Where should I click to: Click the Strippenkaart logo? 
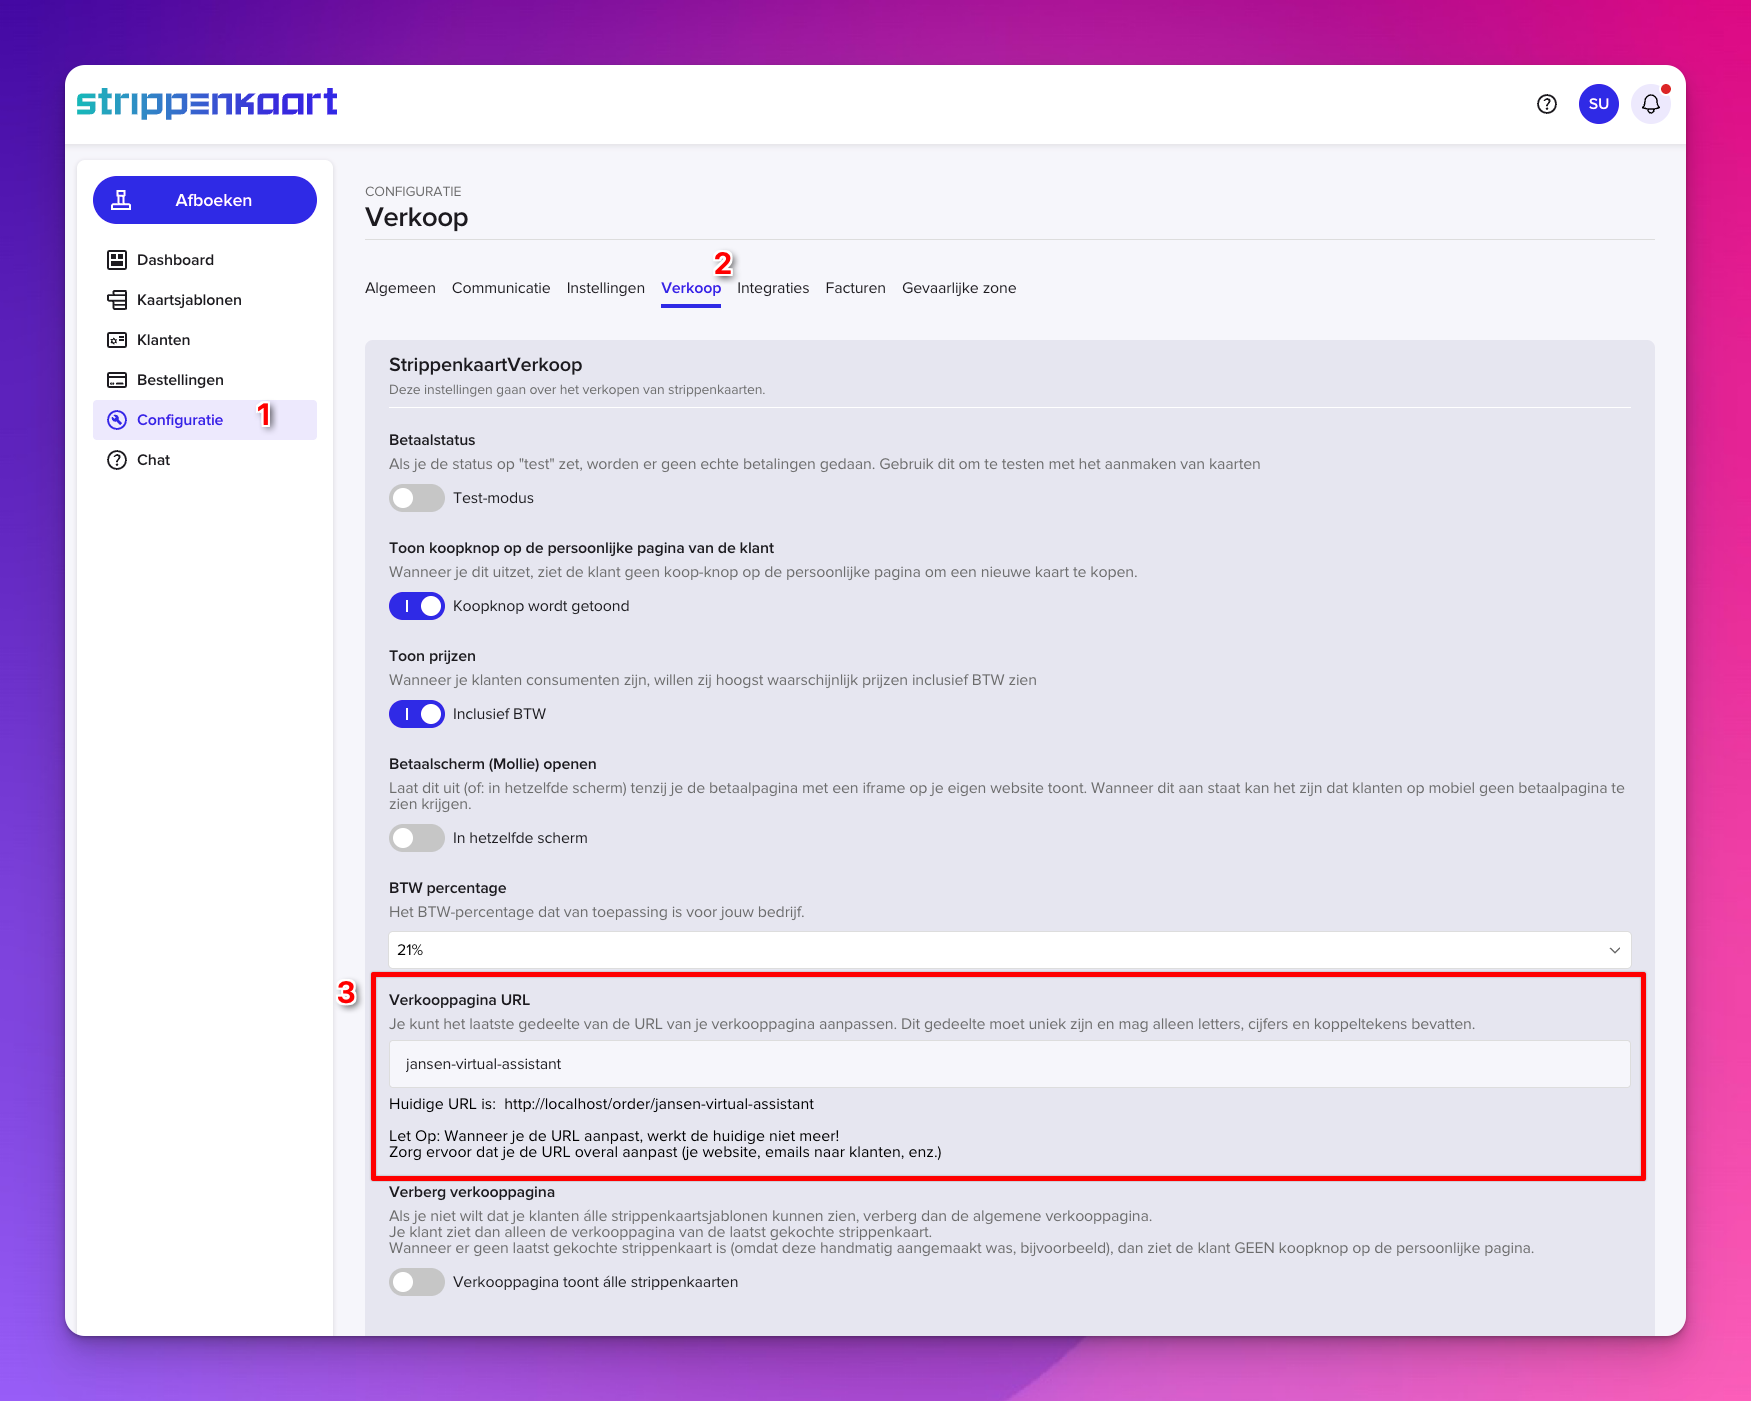[207, 103]
